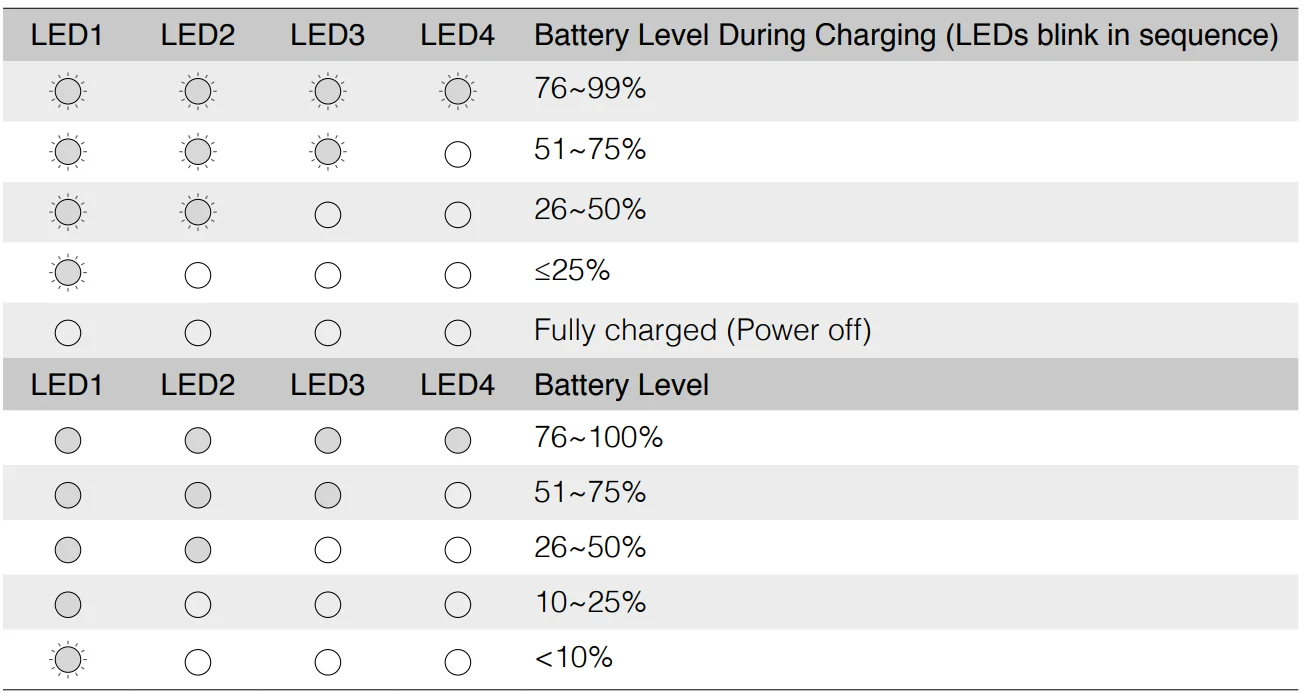Click the unlit LED4 circle in the 51~75% charging row
Screen dimensions: 1312x694
pos(457,154)
